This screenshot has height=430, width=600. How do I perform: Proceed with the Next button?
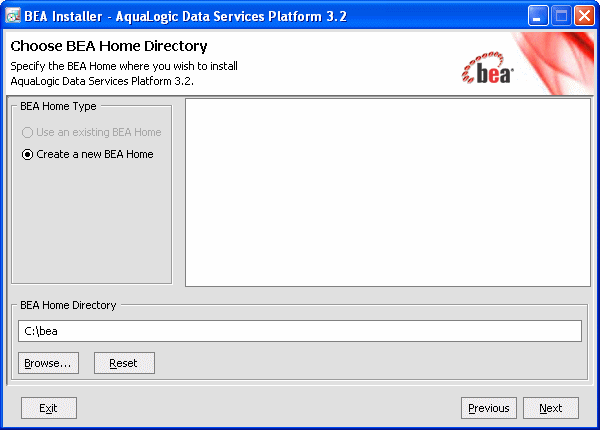click(x=551, y=408)
